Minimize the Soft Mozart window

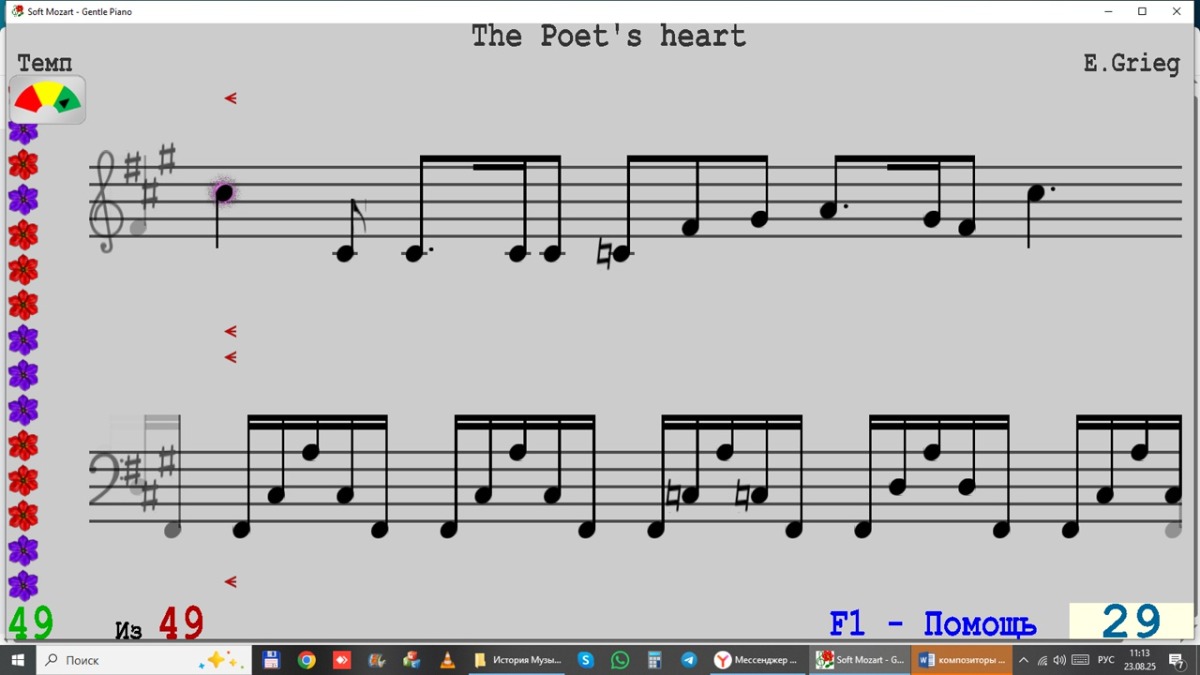1109,12
